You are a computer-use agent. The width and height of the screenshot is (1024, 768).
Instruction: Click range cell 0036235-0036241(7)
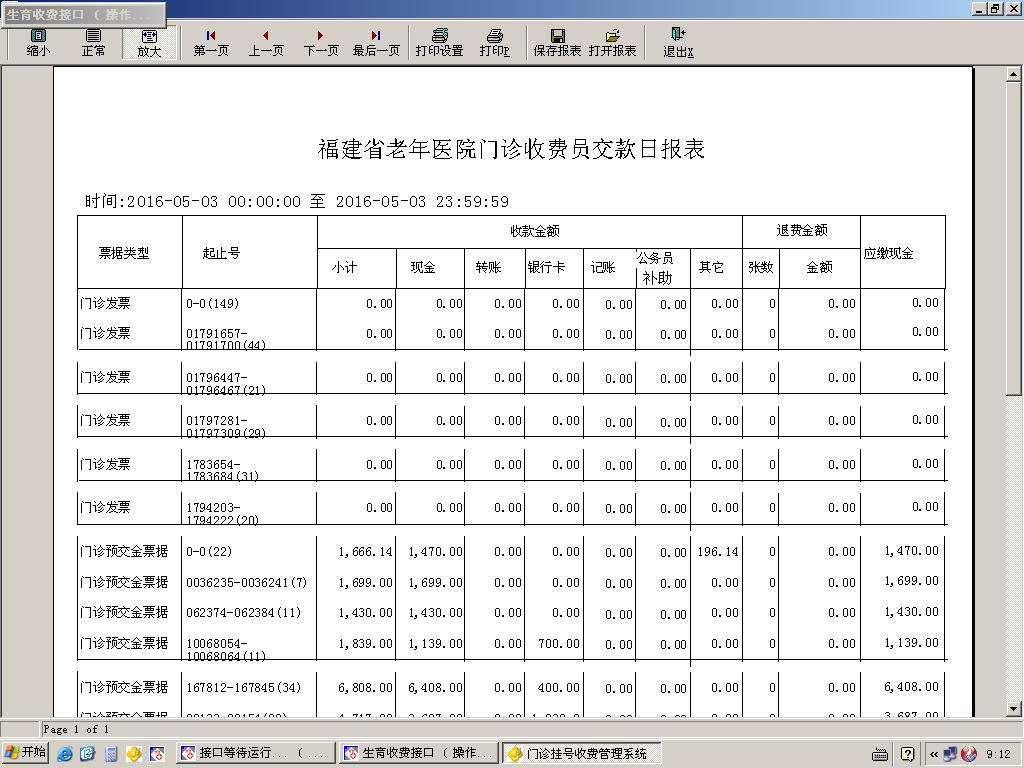coord(246,582)
